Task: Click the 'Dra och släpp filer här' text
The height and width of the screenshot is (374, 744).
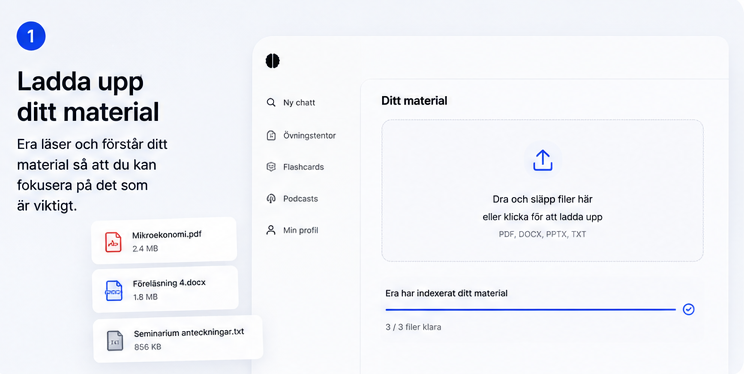Action: click(x=542, y=199)
